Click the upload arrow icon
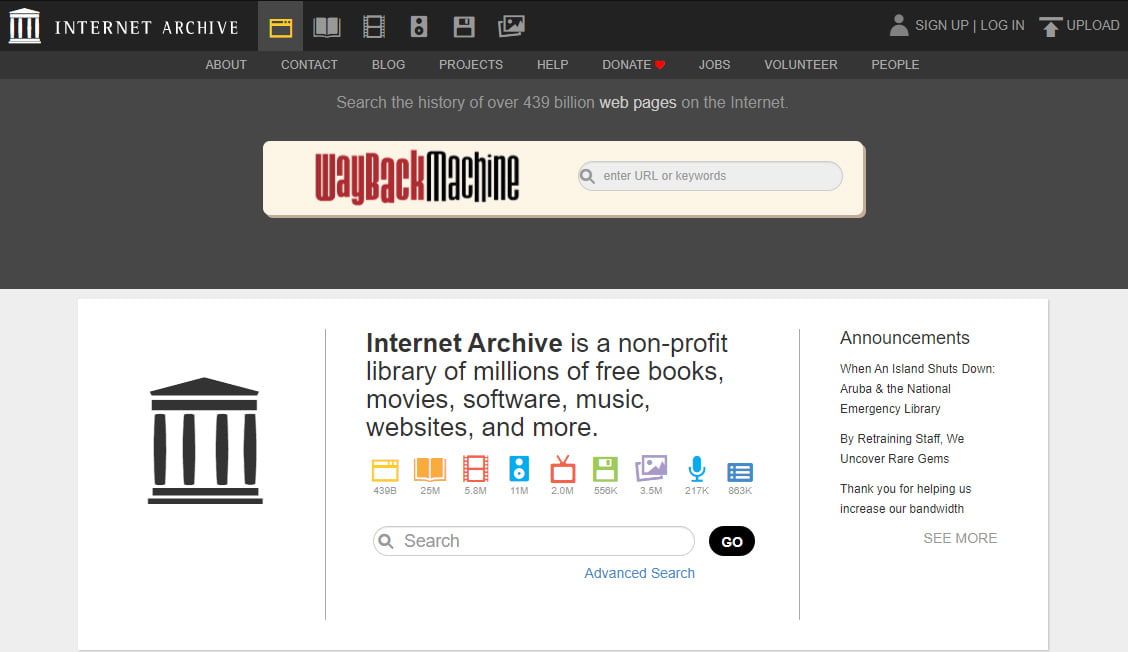Screen dimensions: 1128x652 click(x=1051, y=27)
